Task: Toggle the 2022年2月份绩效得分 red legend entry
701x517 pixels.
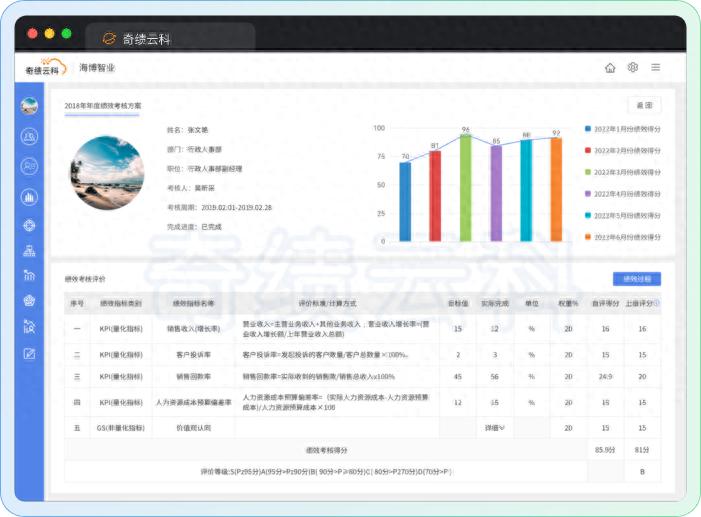Action: [x=622, y=151]
